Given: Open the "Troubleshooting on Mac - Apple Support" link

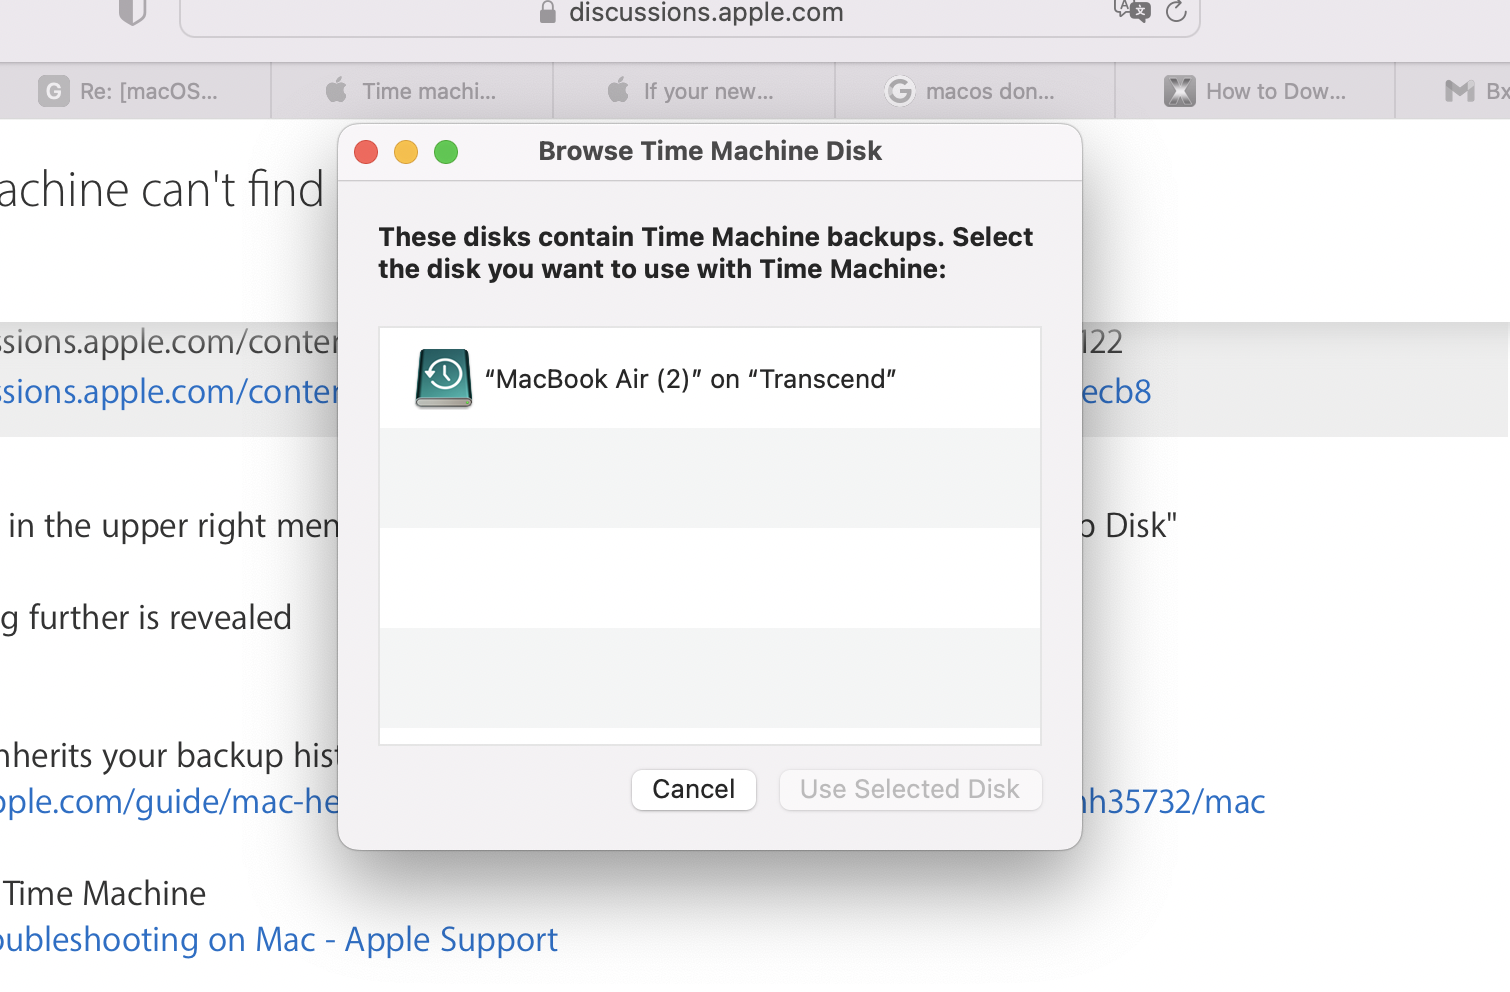Looking at the screenshot, I should (279, 940).
